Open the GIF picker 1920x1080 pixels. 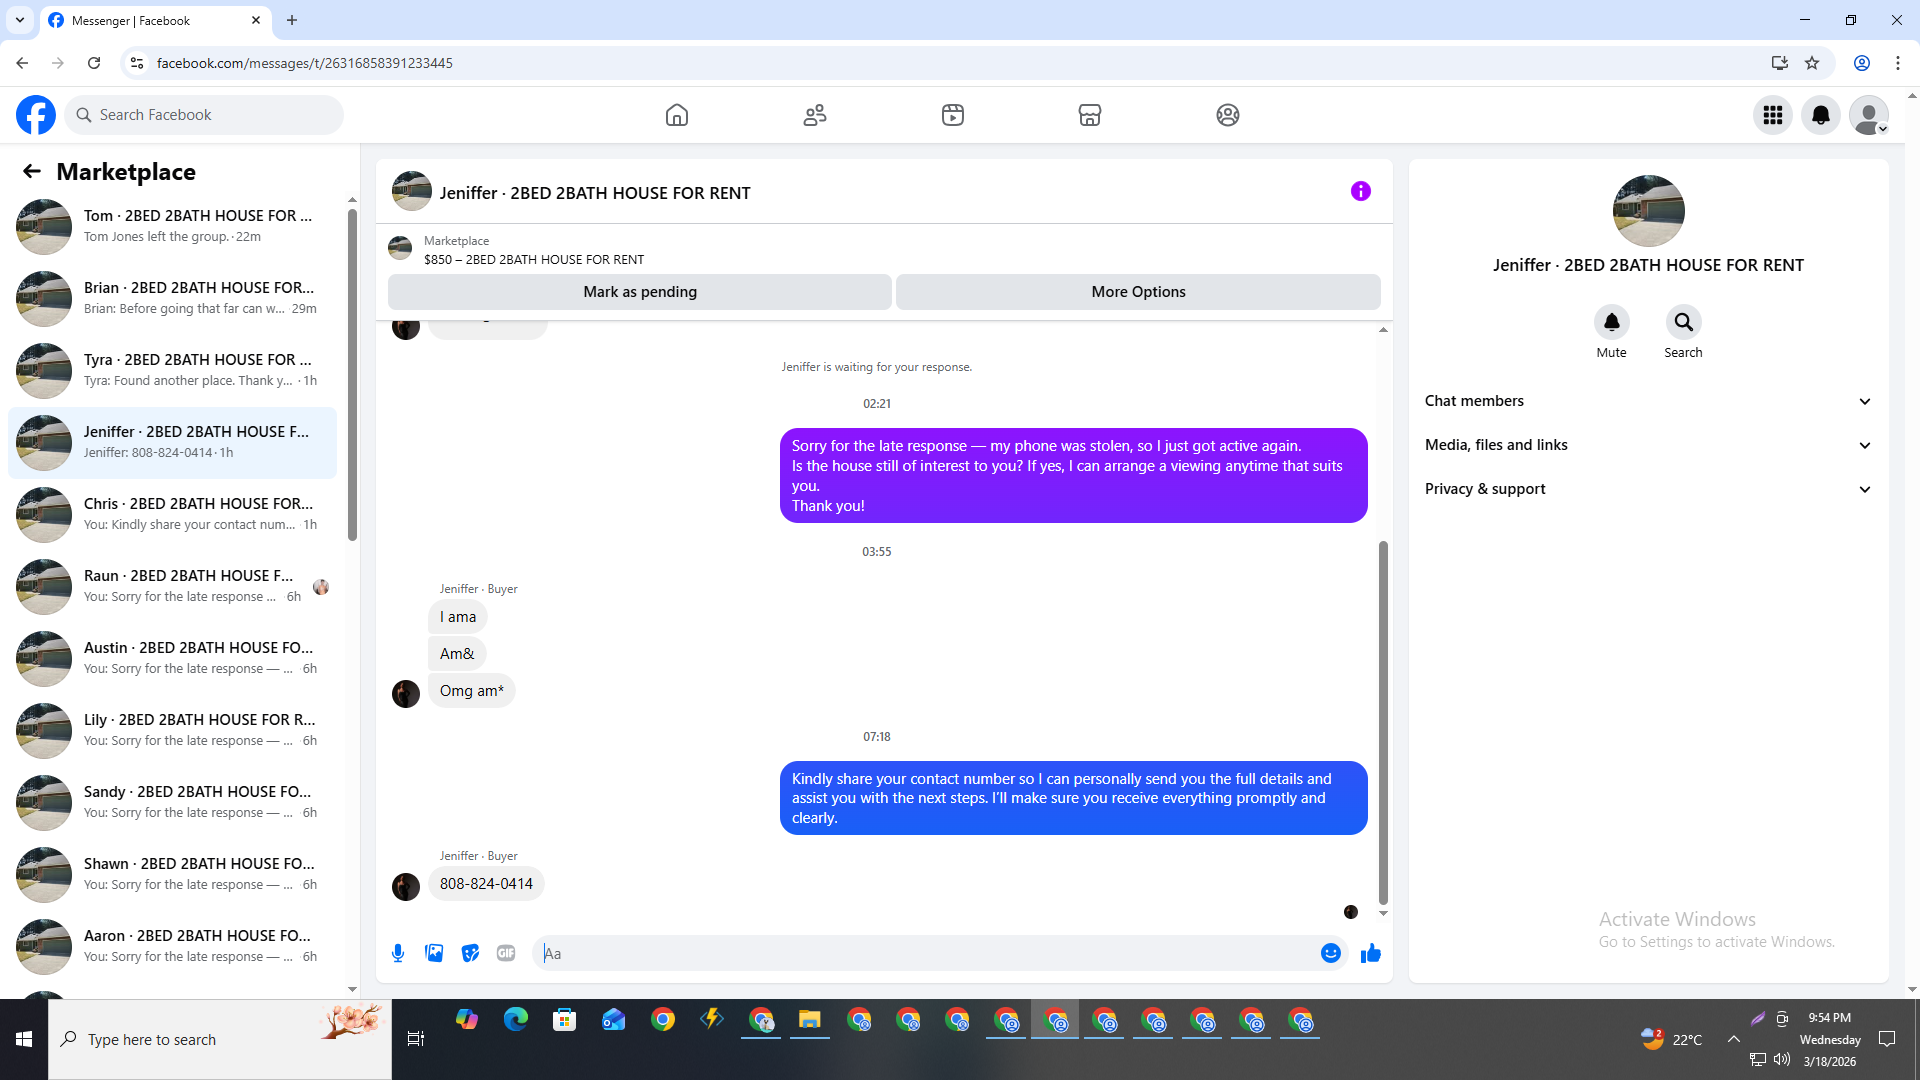pyautogui.click(x=506, y=953)
